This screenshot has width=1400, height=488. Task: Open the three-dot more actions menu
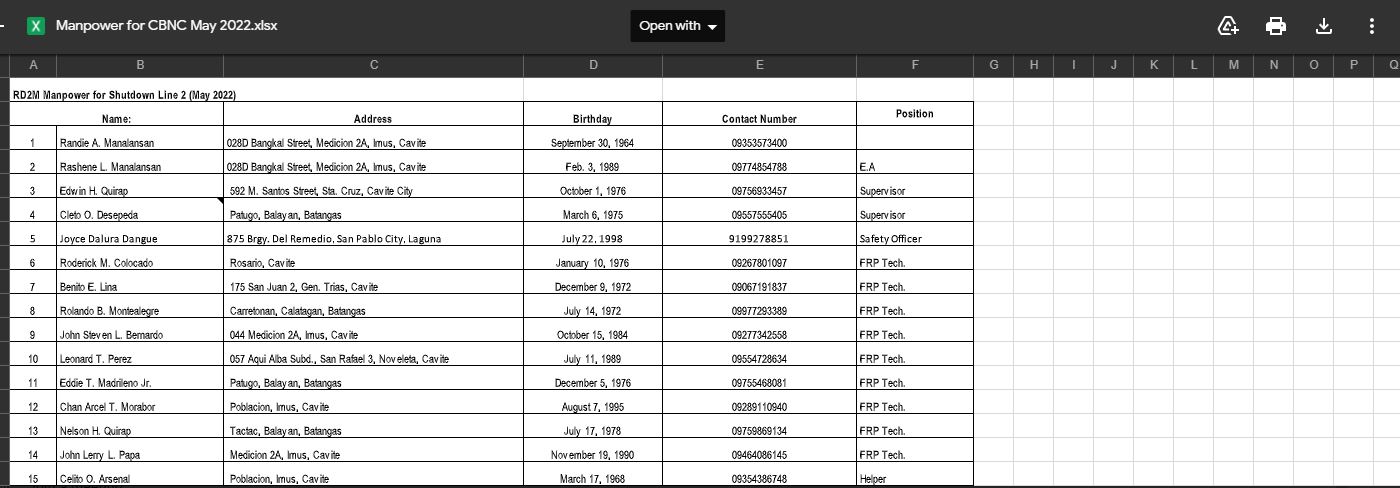point(1371,26)
